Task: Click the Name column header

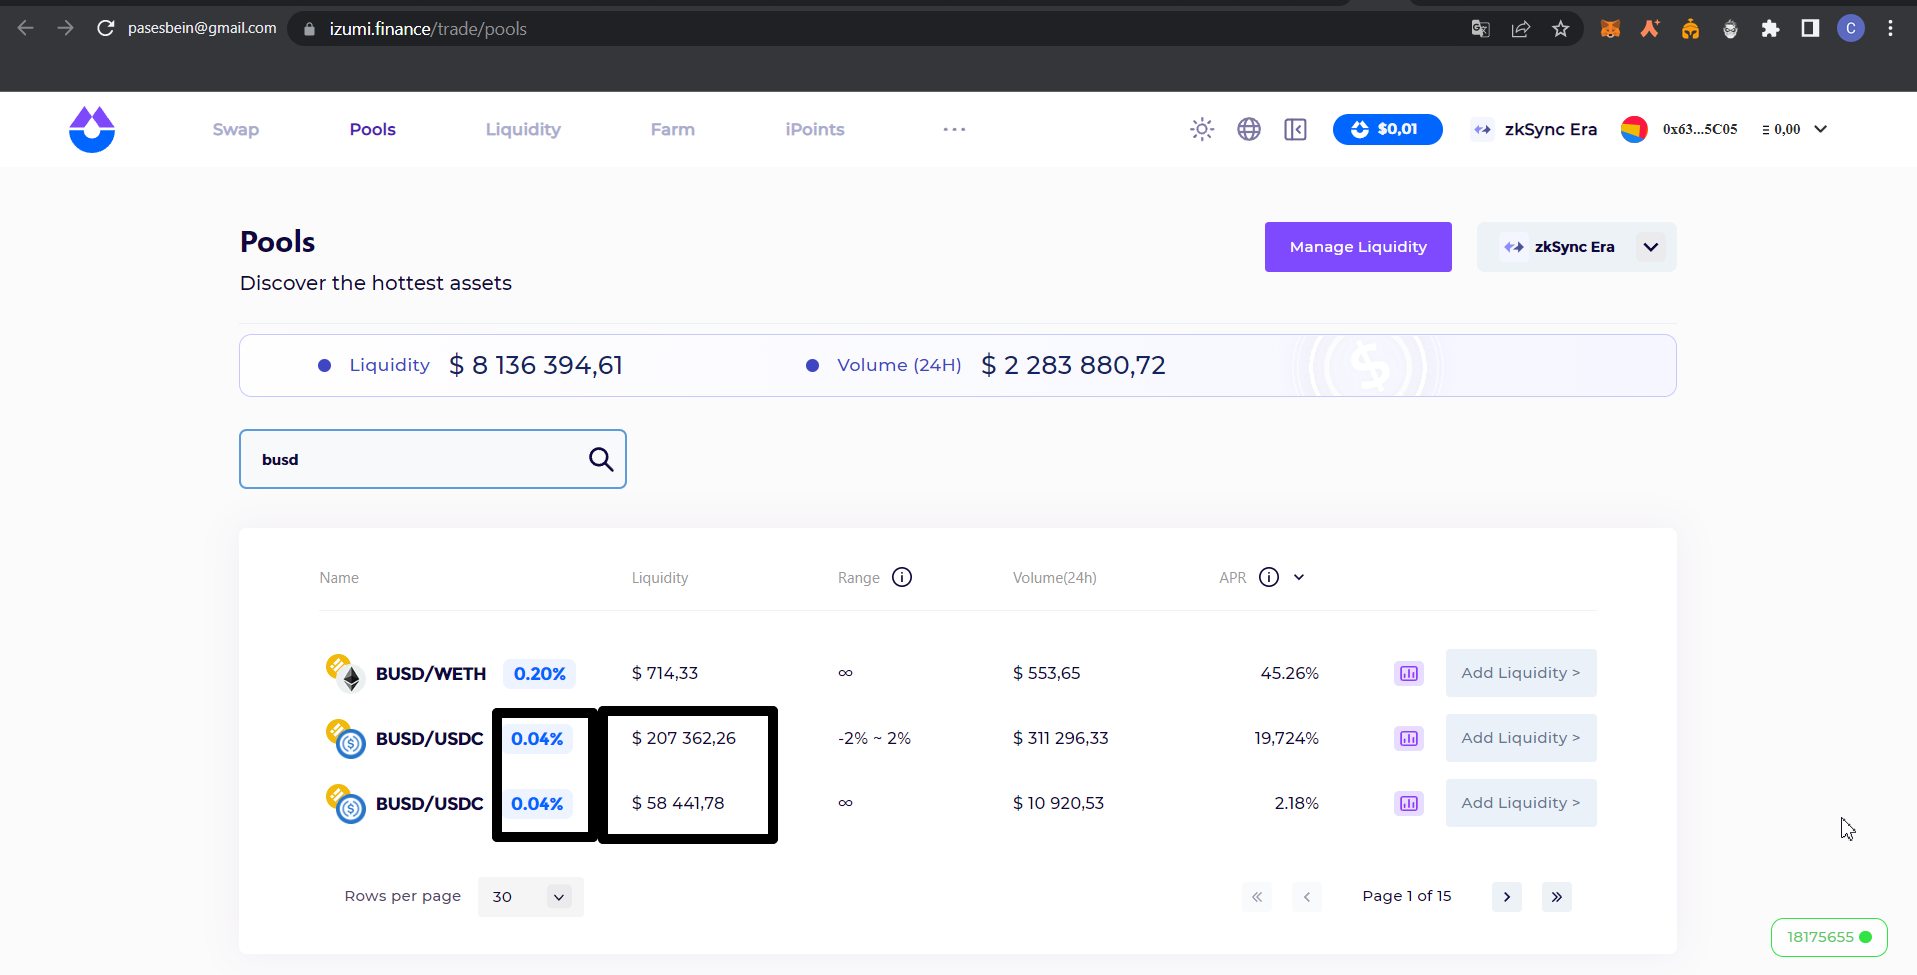Action: (x=339, y=578)
